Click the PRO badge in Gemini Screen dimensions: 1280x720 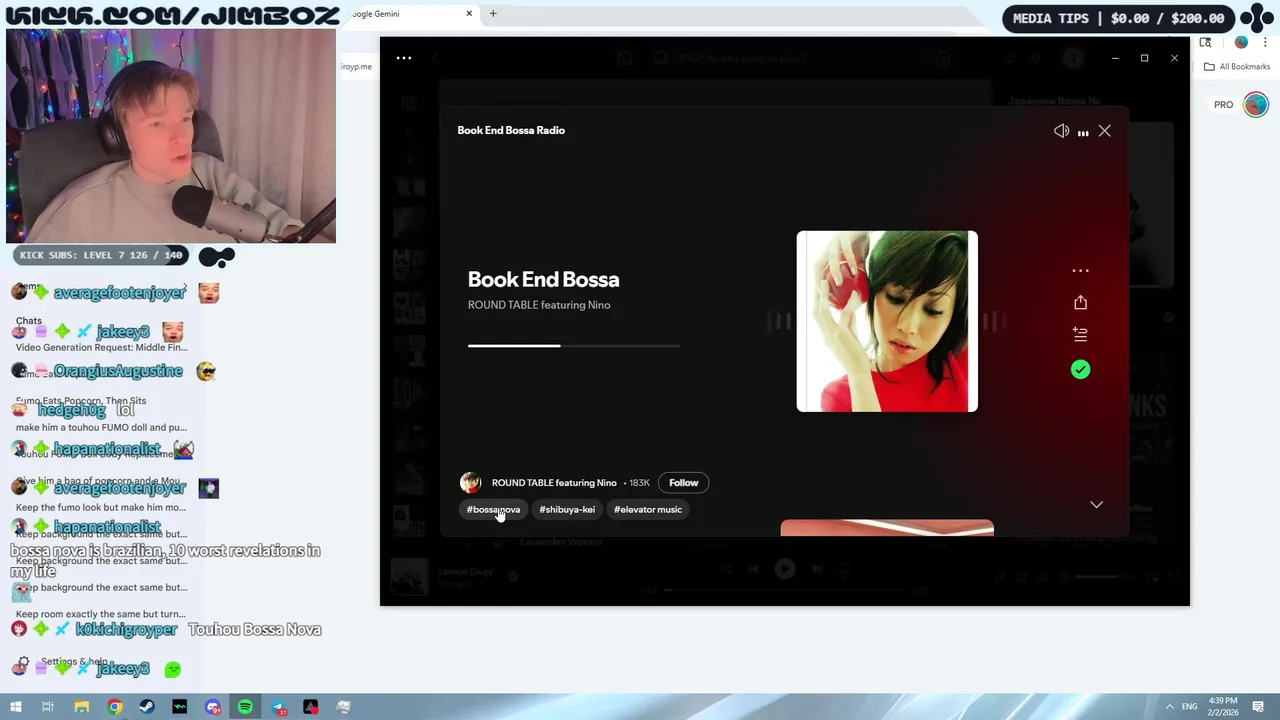click(1223, 105)
